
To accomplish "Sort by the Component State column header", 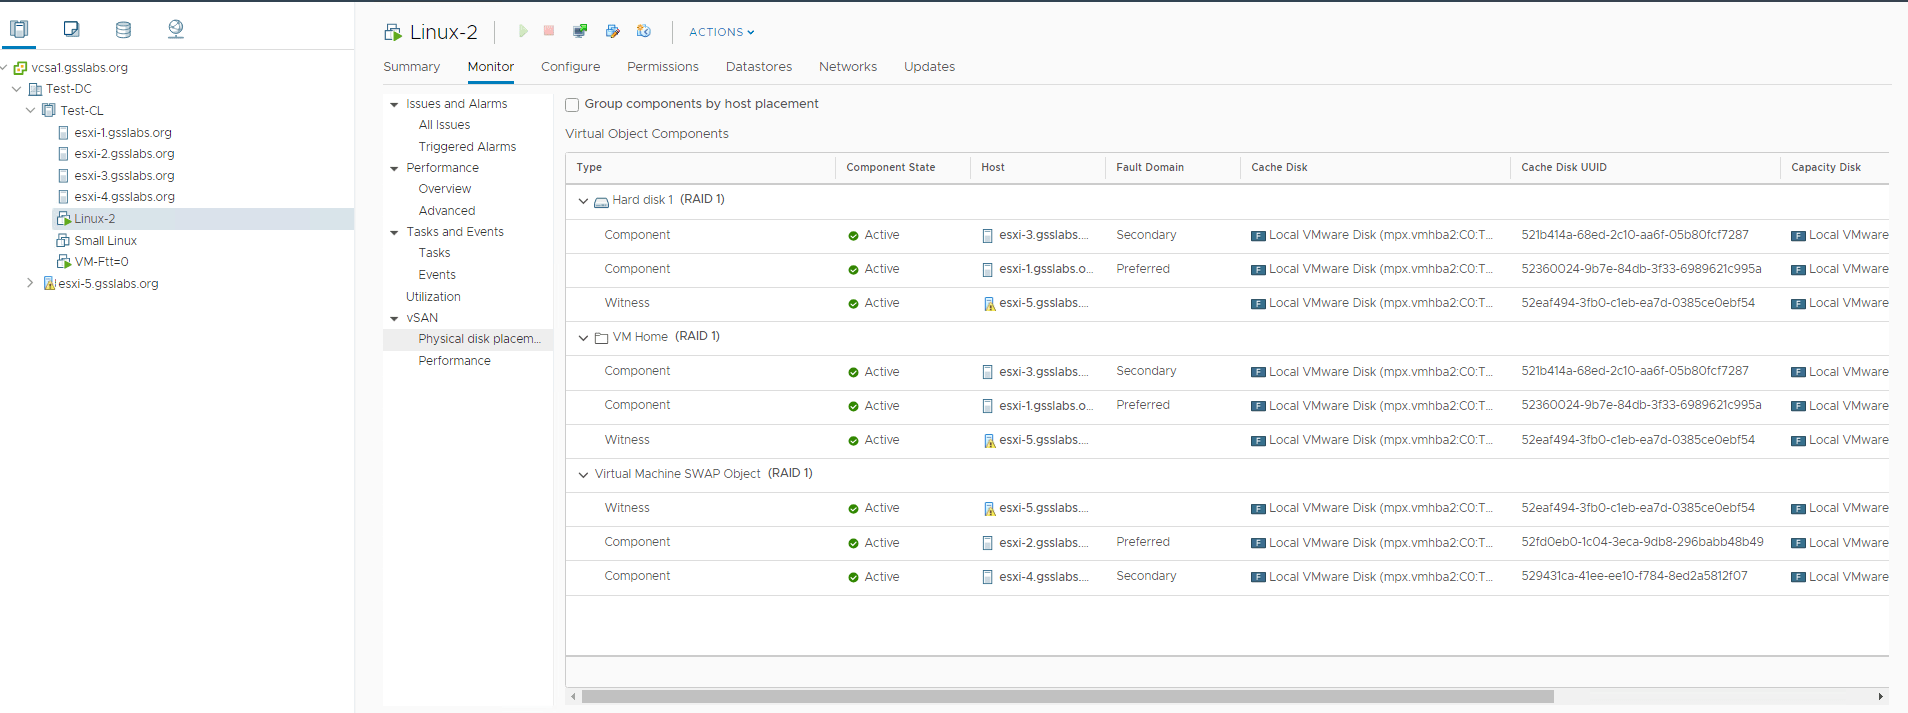I will [x=890, y=167].
